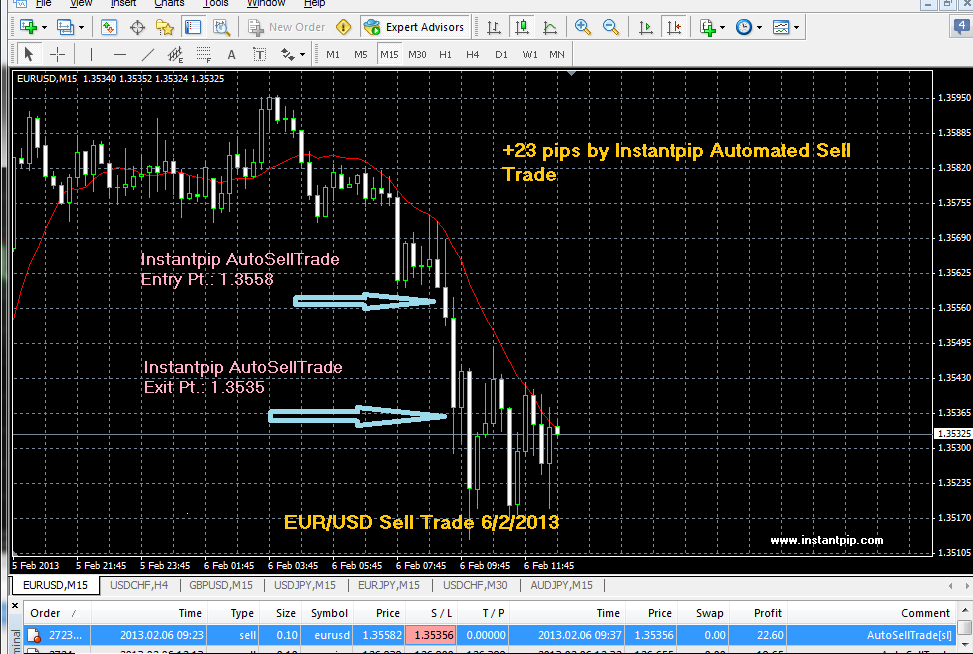Image resolution: width=973 pixels, height=654 pixels.
Task: Switch timeframe to W1
Action: click(x=530, y=55)
